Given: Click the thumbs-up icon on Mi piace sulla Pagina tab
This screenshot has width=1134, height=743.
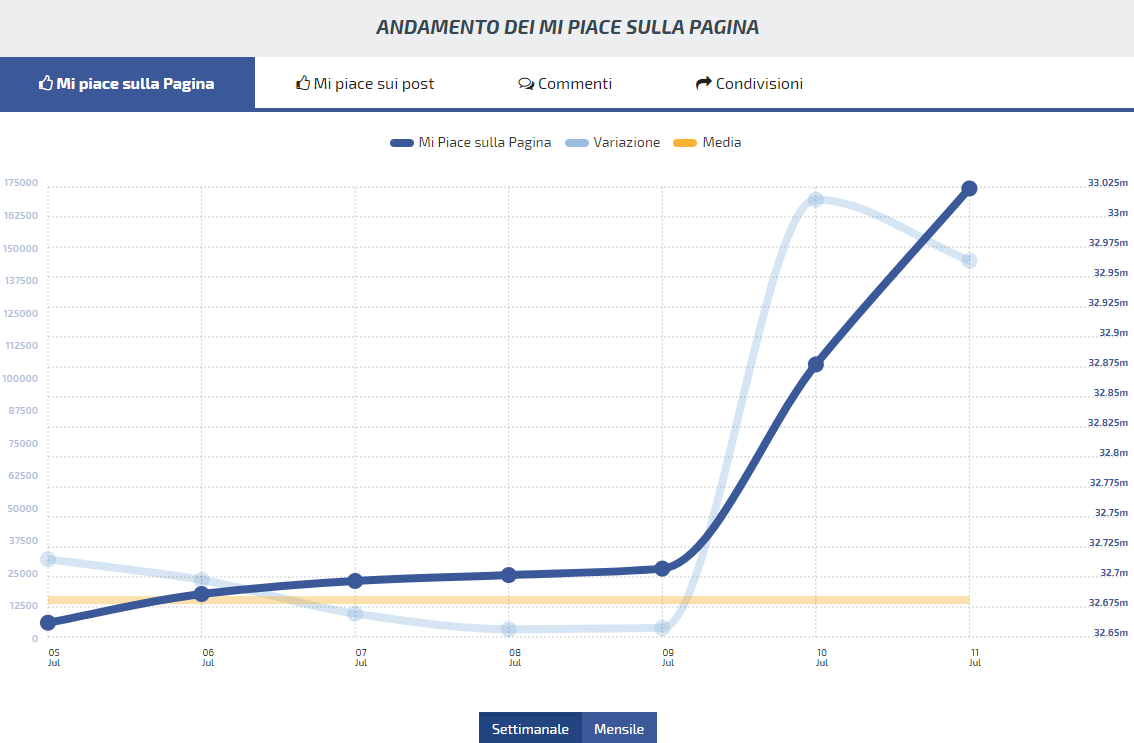Looking at the screenshot, I should tap(45, 83).
